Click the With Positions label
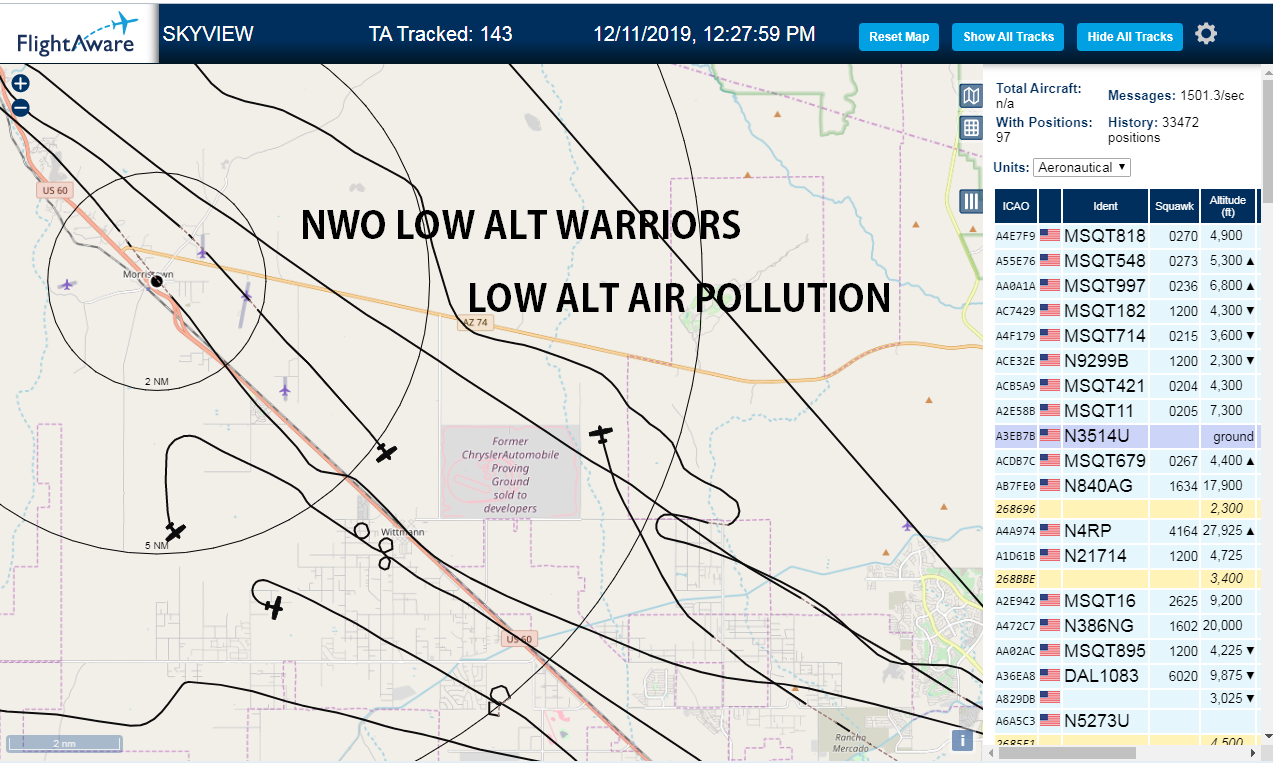Image resolution: width=1273 pixels, height=763 pixels. point(1044,122)
